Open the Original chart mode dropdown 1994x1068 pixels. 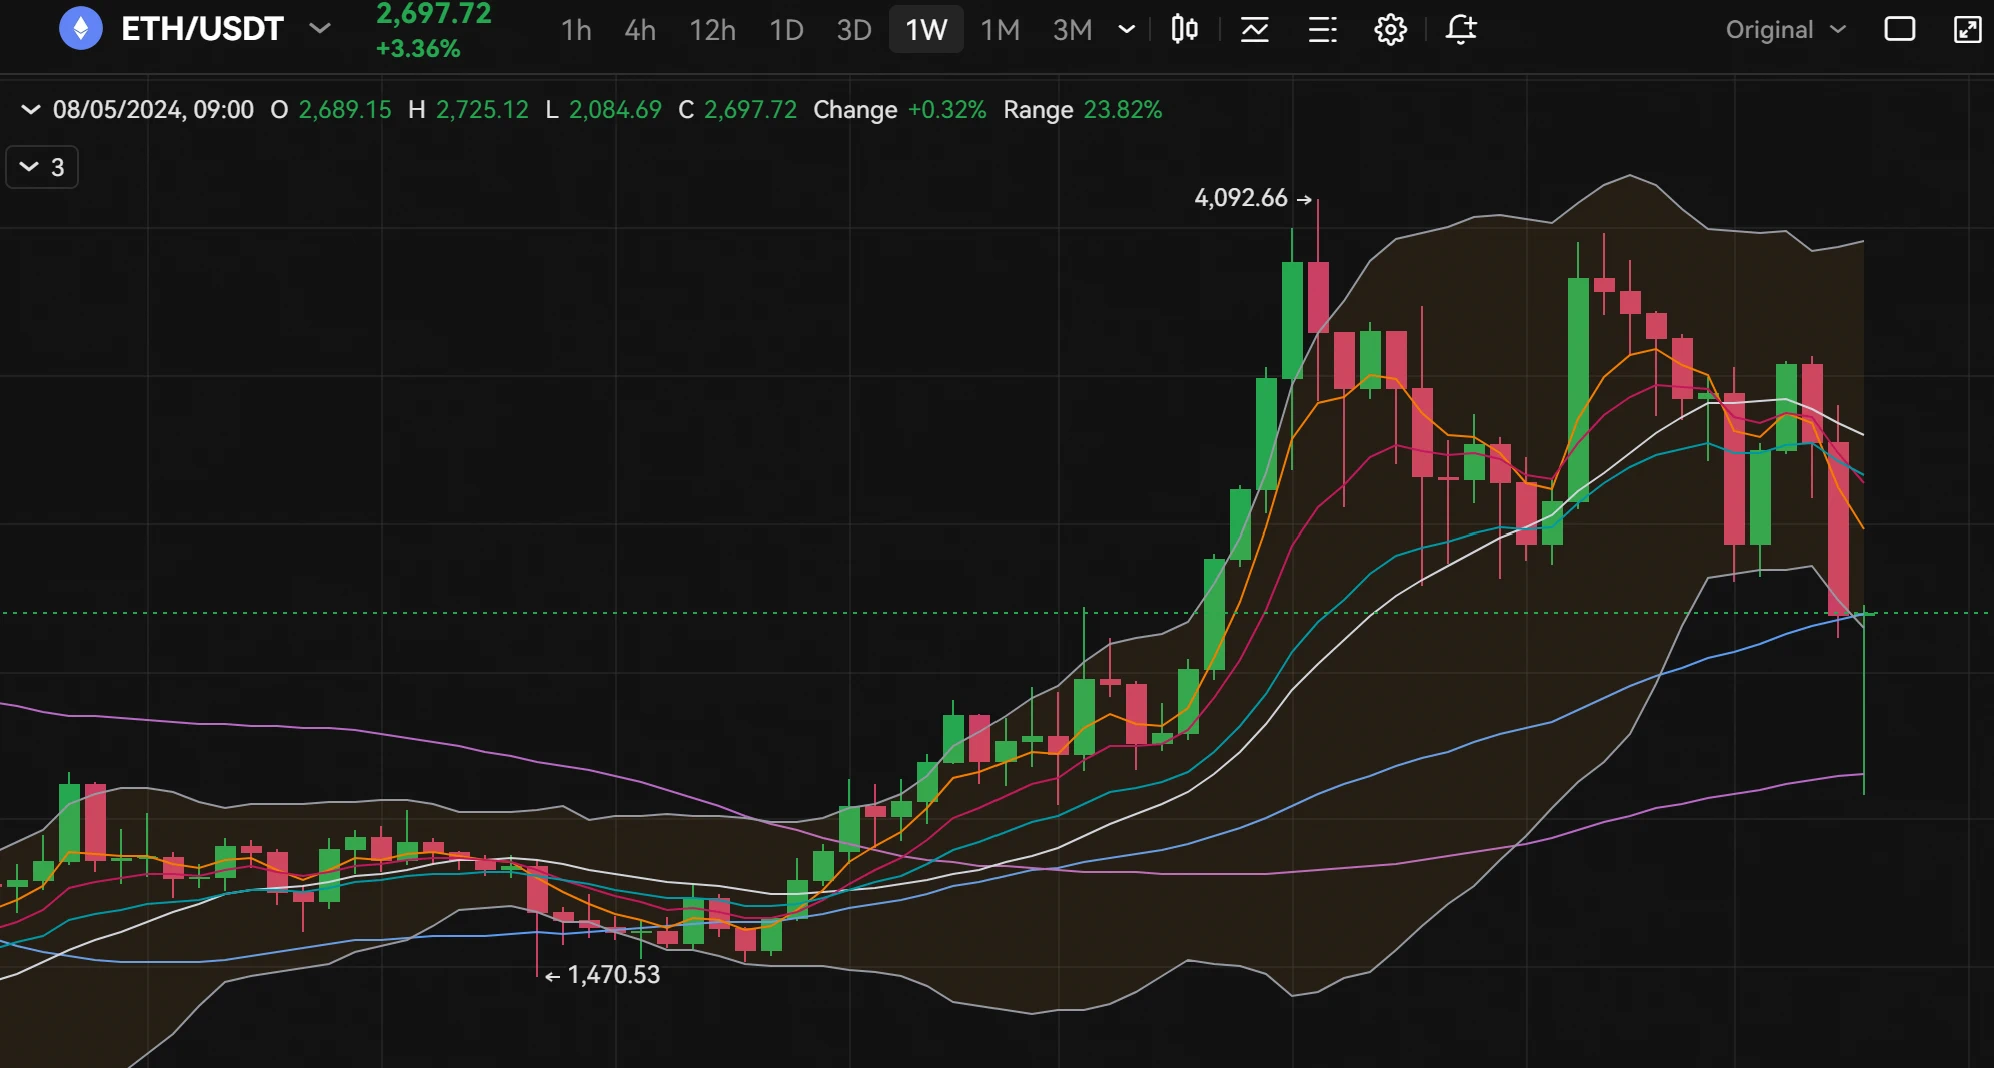point(1786,30)
